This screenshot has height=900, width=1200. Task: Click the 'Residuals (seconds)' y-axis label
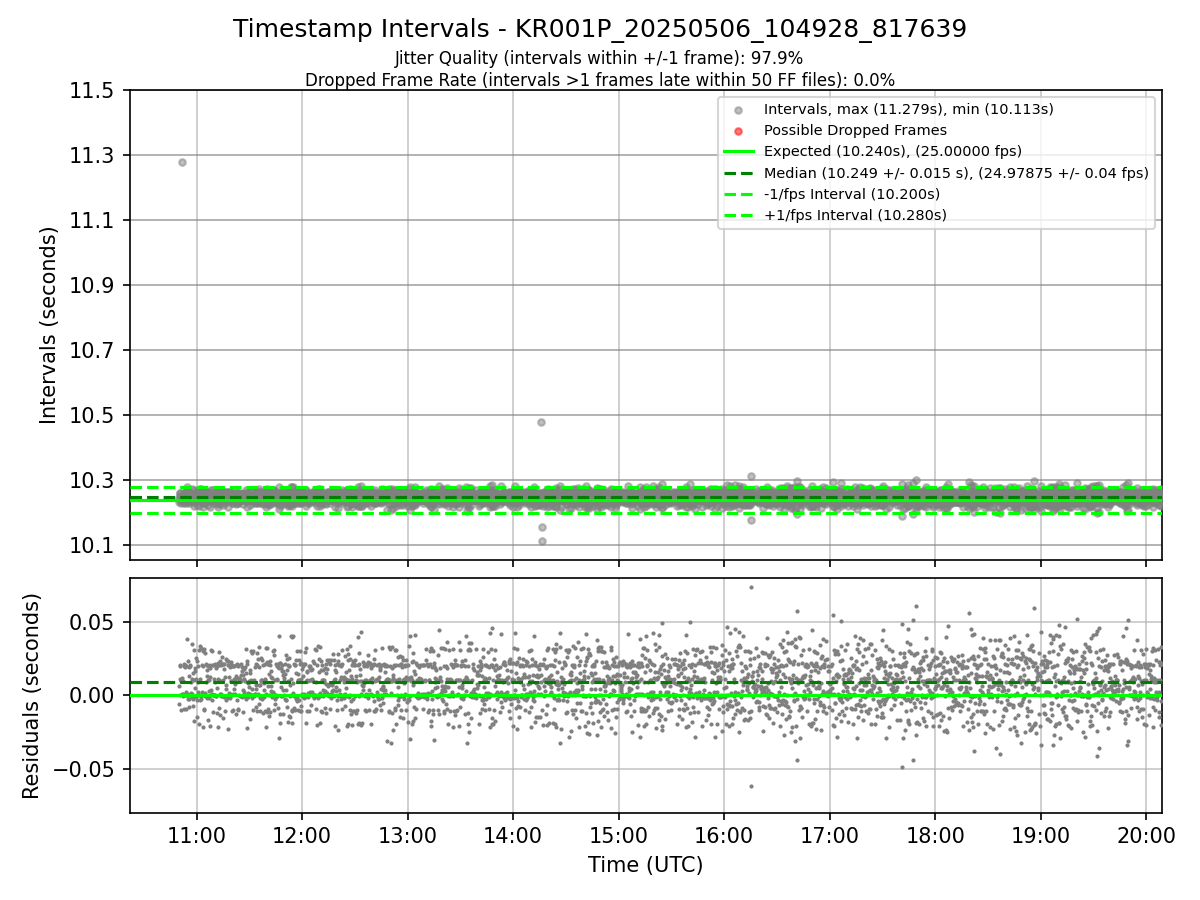click(31, 696)
